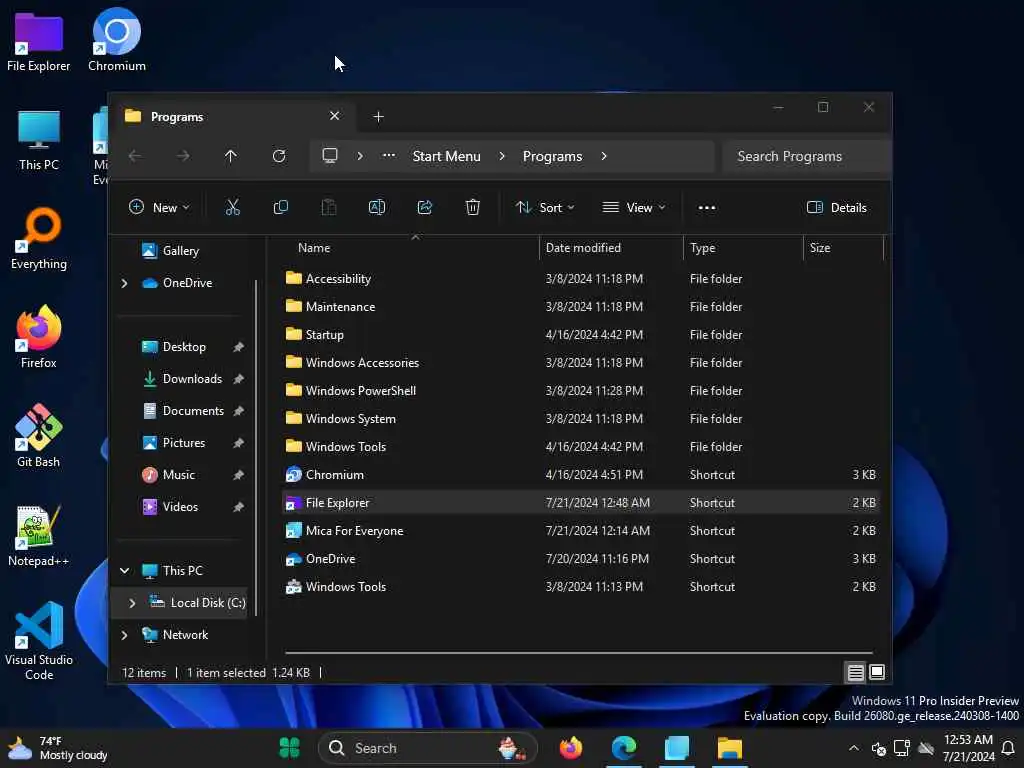Go up one folder level arrow
Image resolution: width=1024 pixels, height=768 pixels.
pos(231,156)
